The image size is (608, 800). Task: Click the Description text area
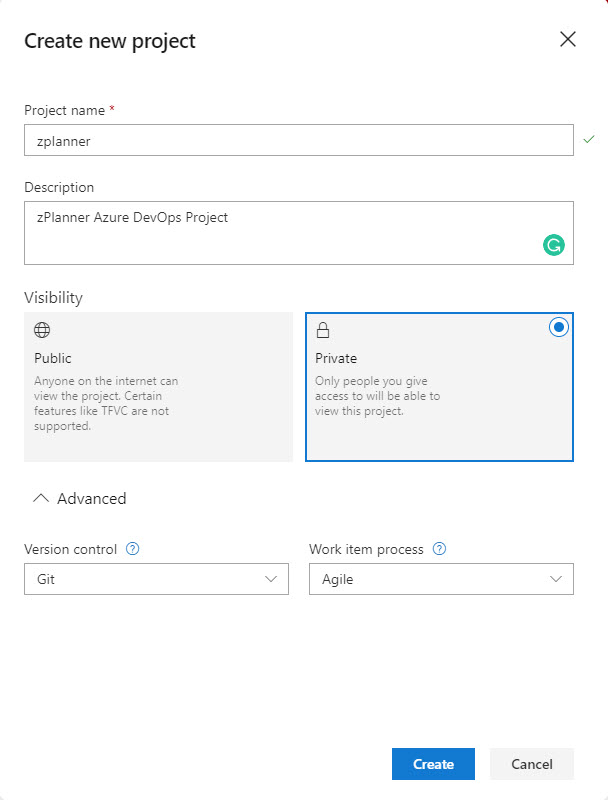299,233
